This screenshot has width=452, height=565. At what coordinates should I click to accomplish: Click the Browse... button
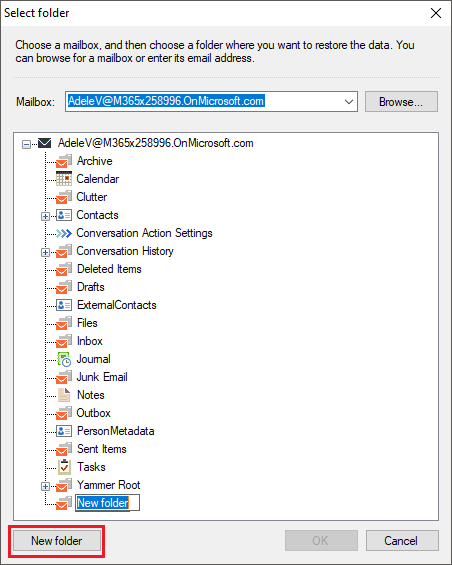(401, 102)
